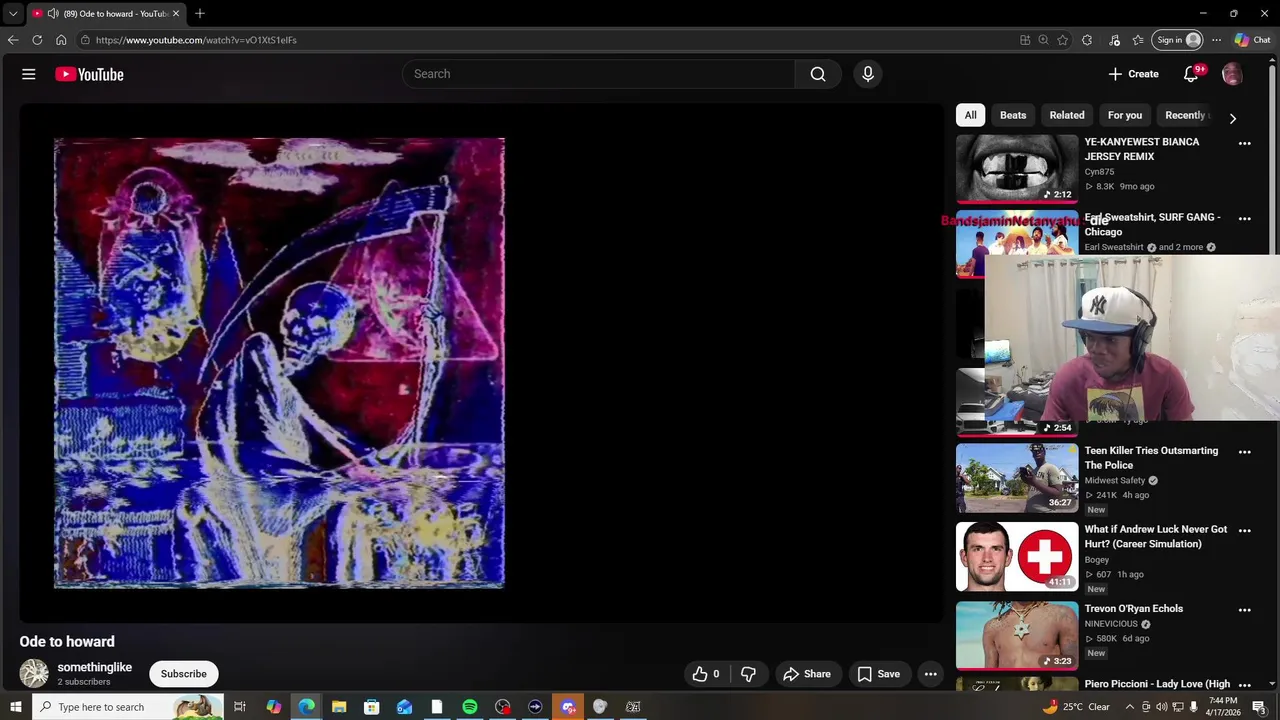This screenshot has height=720, width=1280.
Task: Select the Beats filter chip
Action: tap(1013, 115)
